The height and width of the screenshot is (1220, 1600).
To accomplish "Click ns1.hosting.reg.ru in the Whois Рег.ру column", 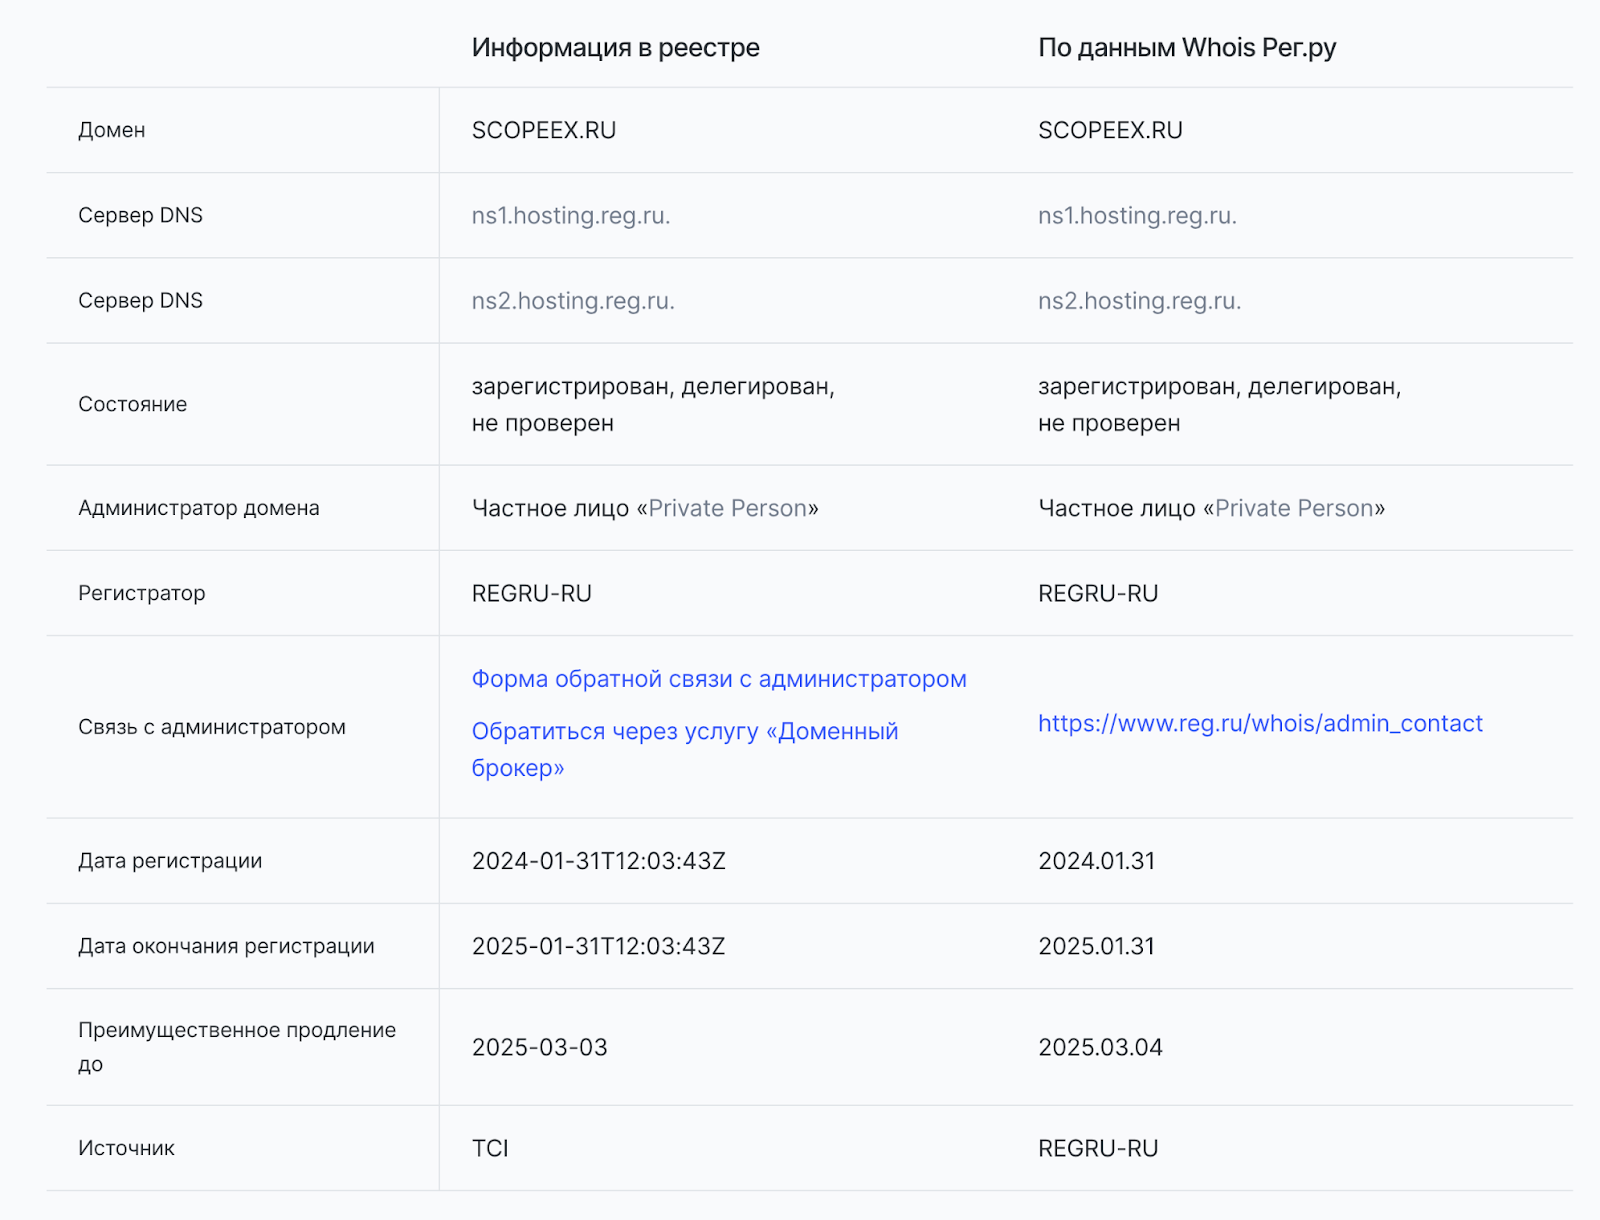I will tap(1137, 216).
